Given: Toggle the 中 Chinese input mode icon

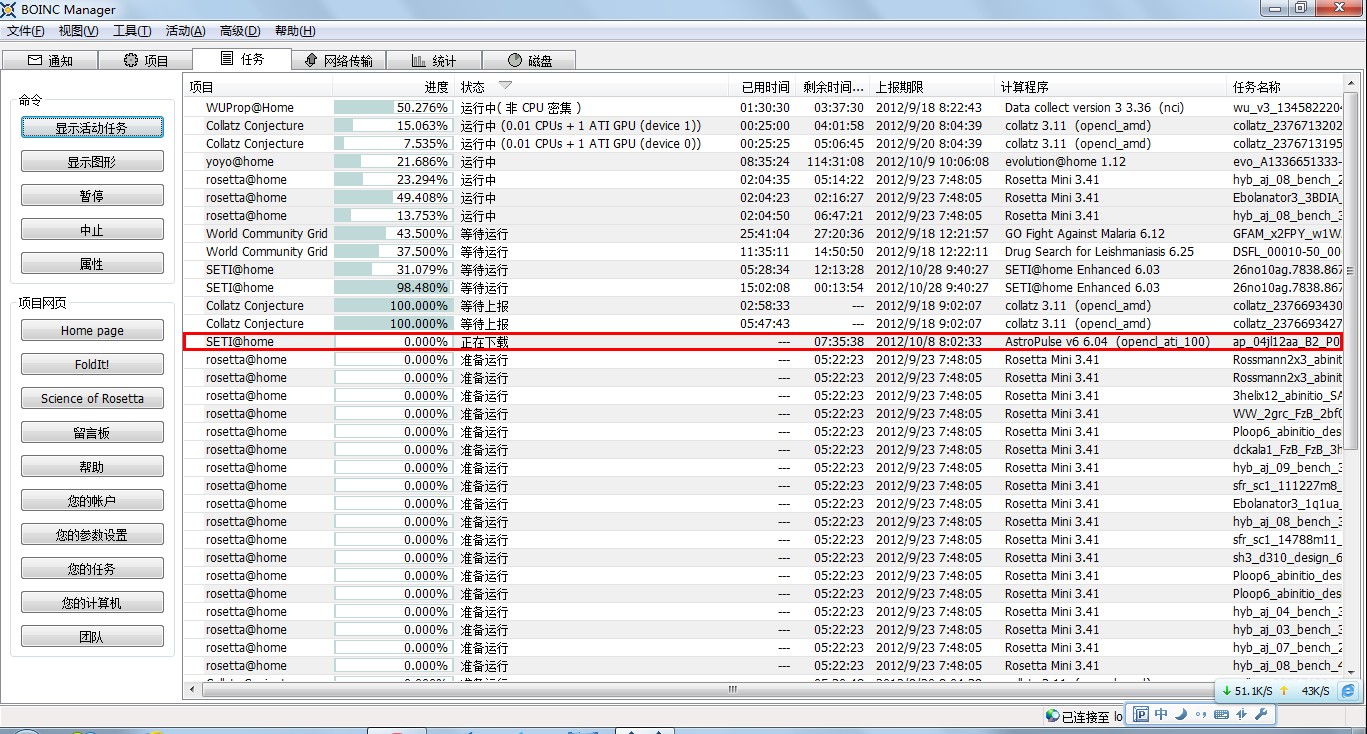Looking at the screenshot, I should tap(1161, 714).
